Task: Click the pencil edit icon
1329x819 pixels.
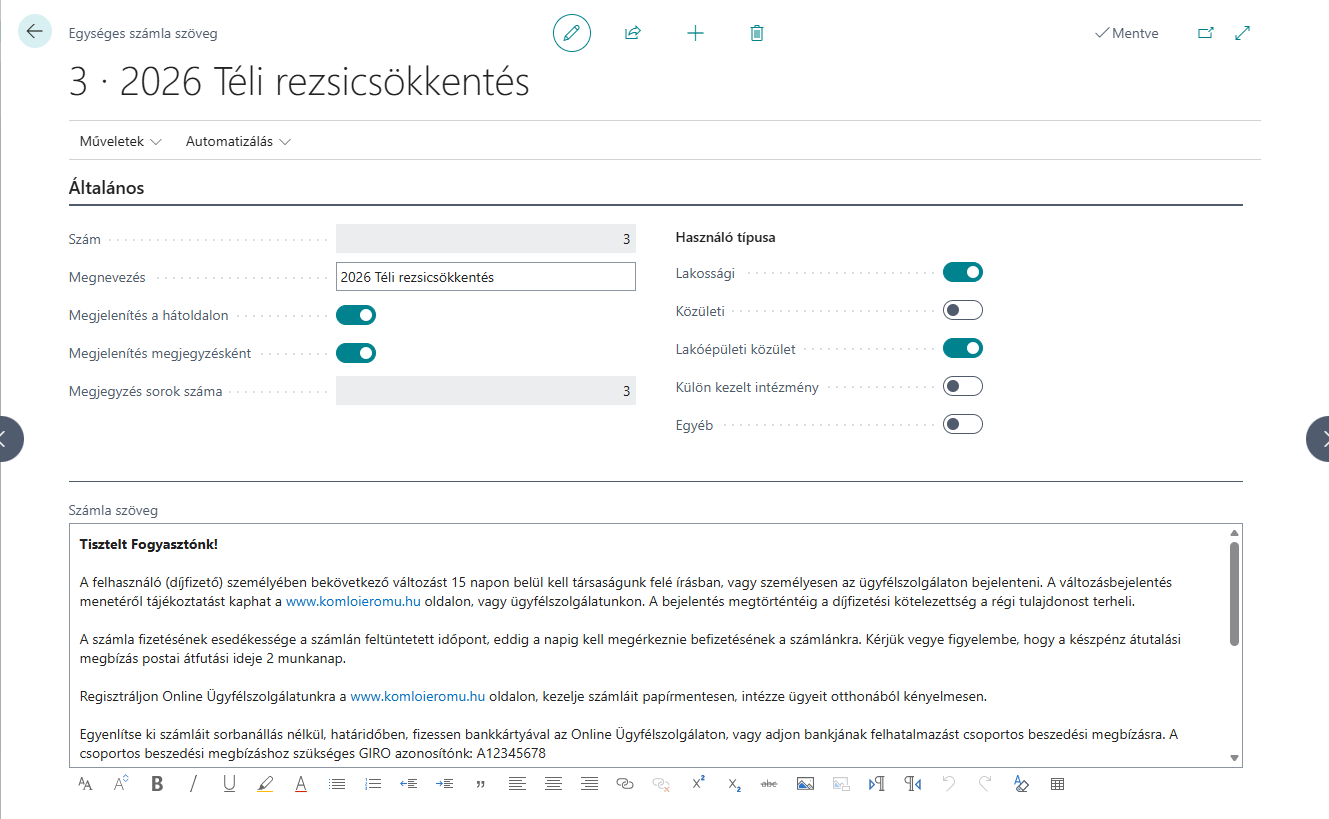Action: tap(571, 33)
